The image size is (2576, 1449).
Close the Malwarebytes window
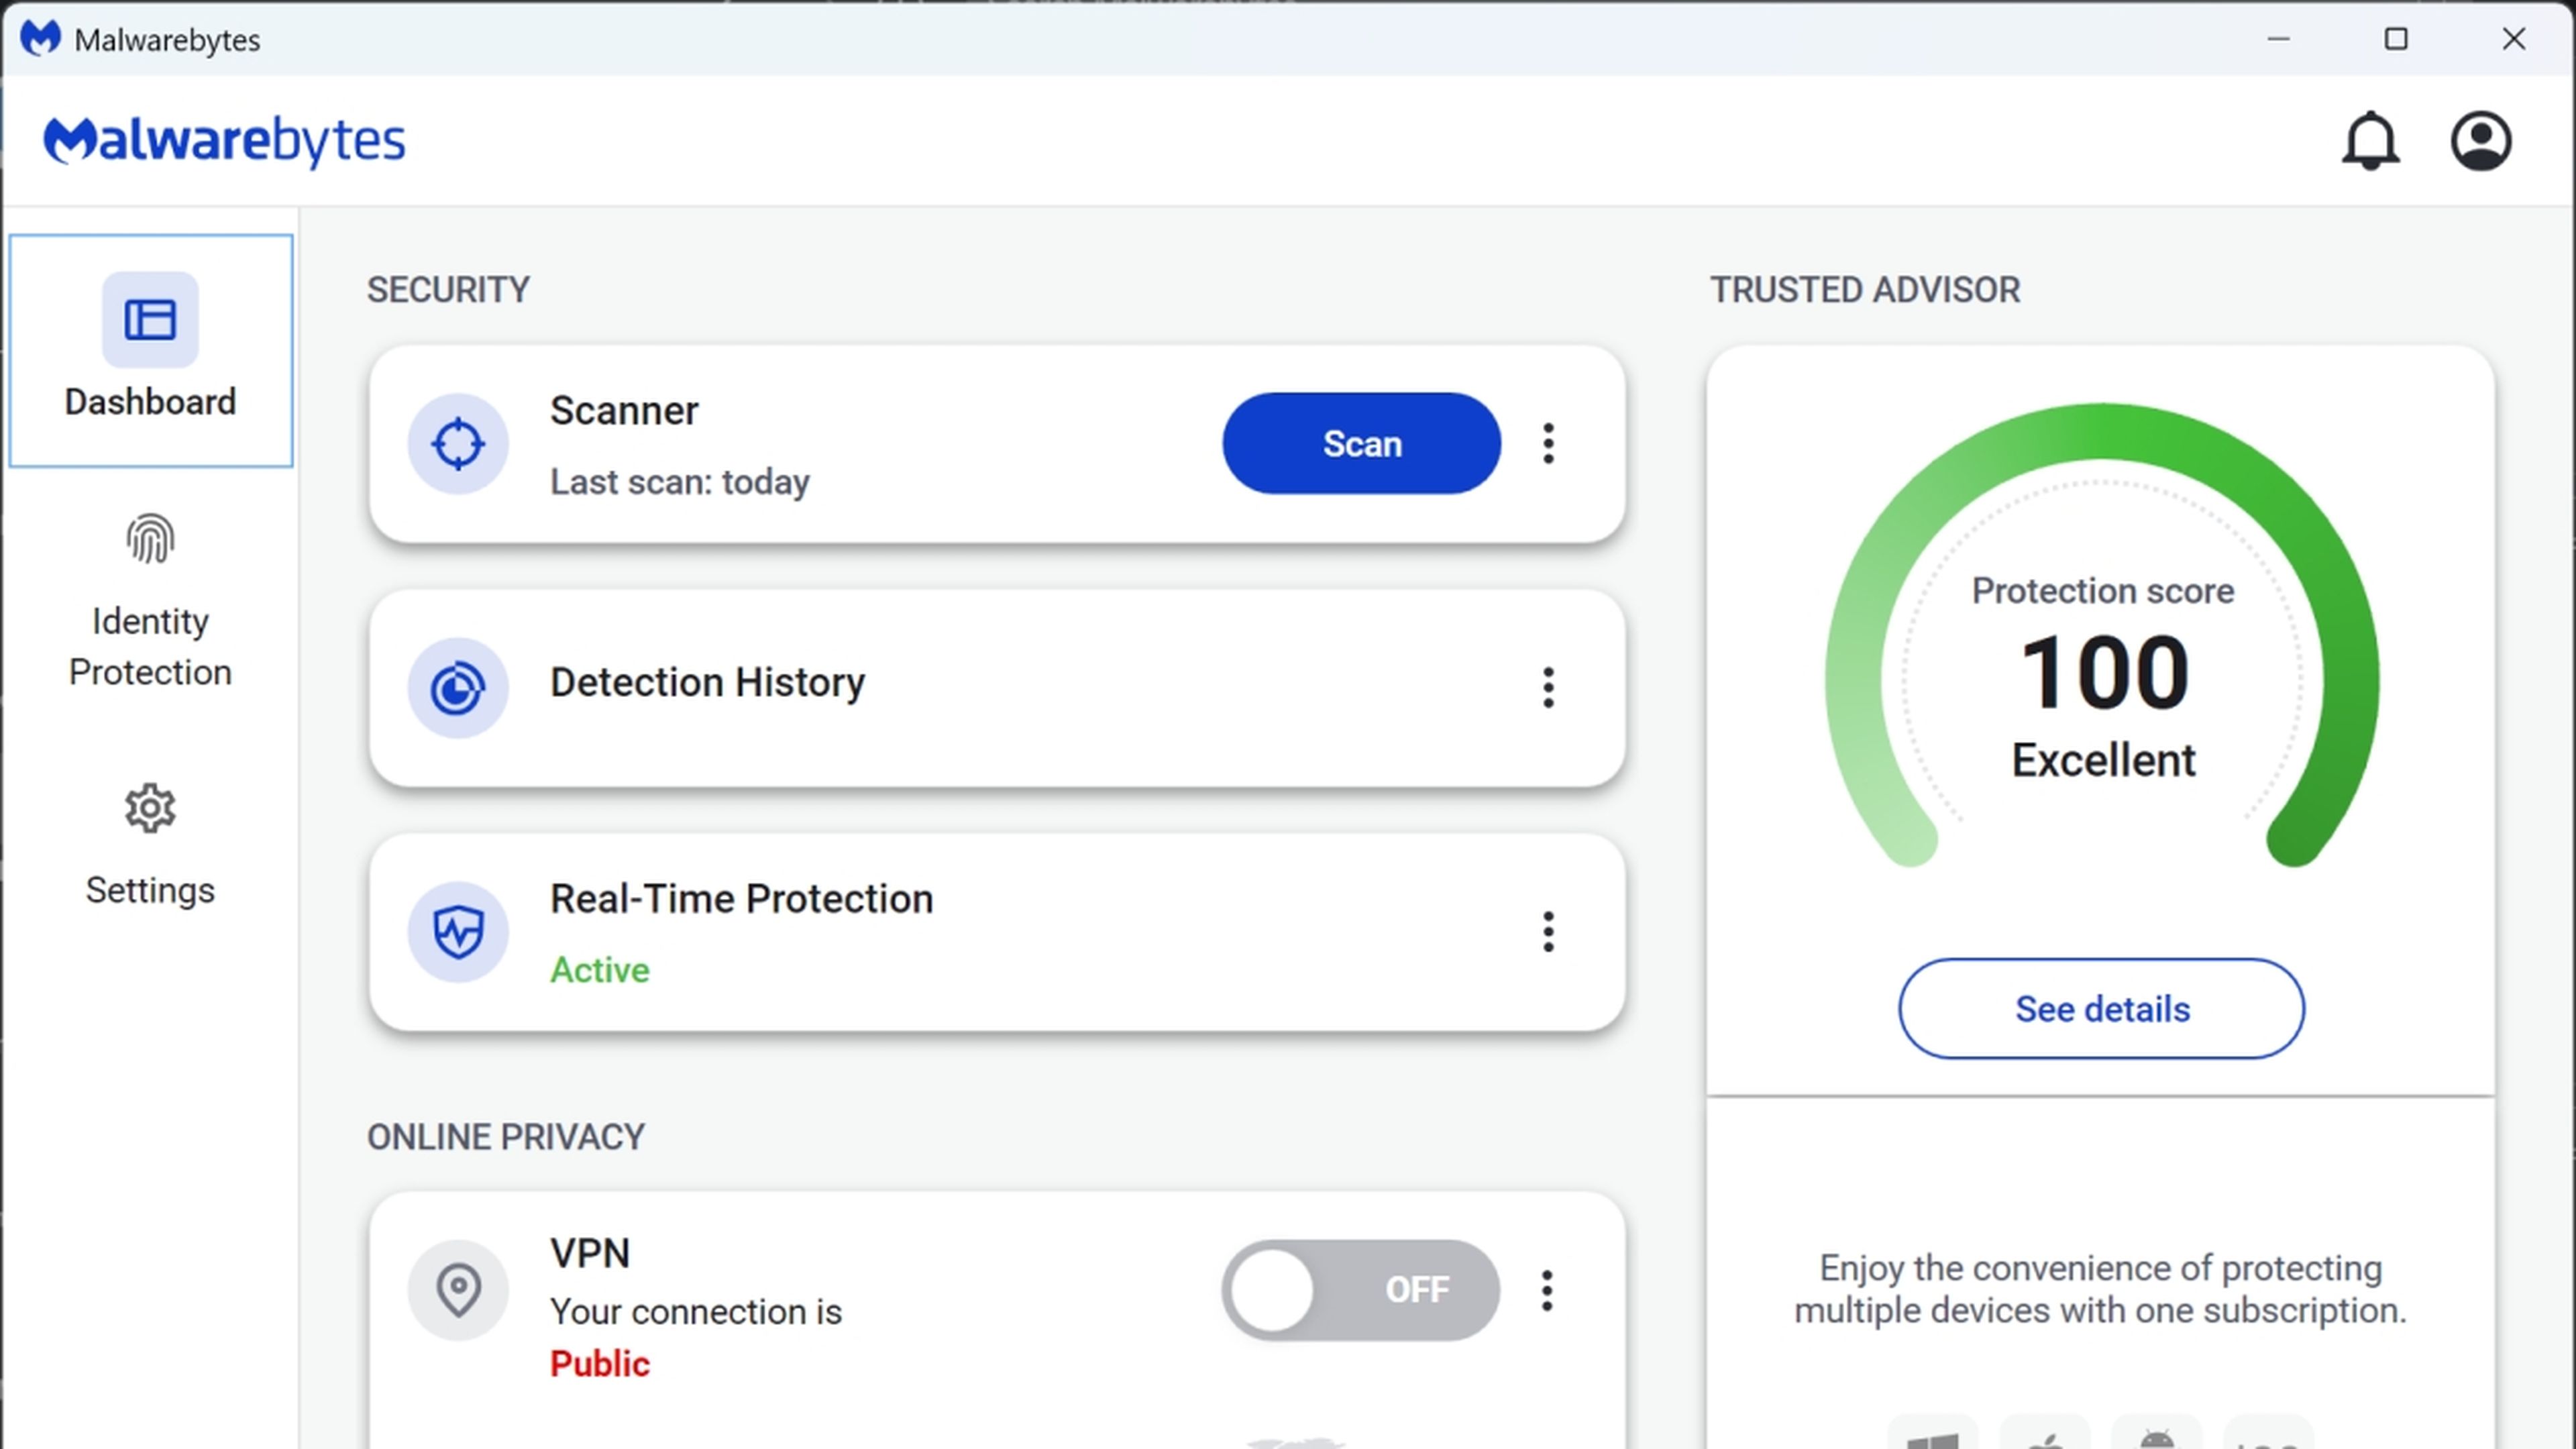point(2514,39)
